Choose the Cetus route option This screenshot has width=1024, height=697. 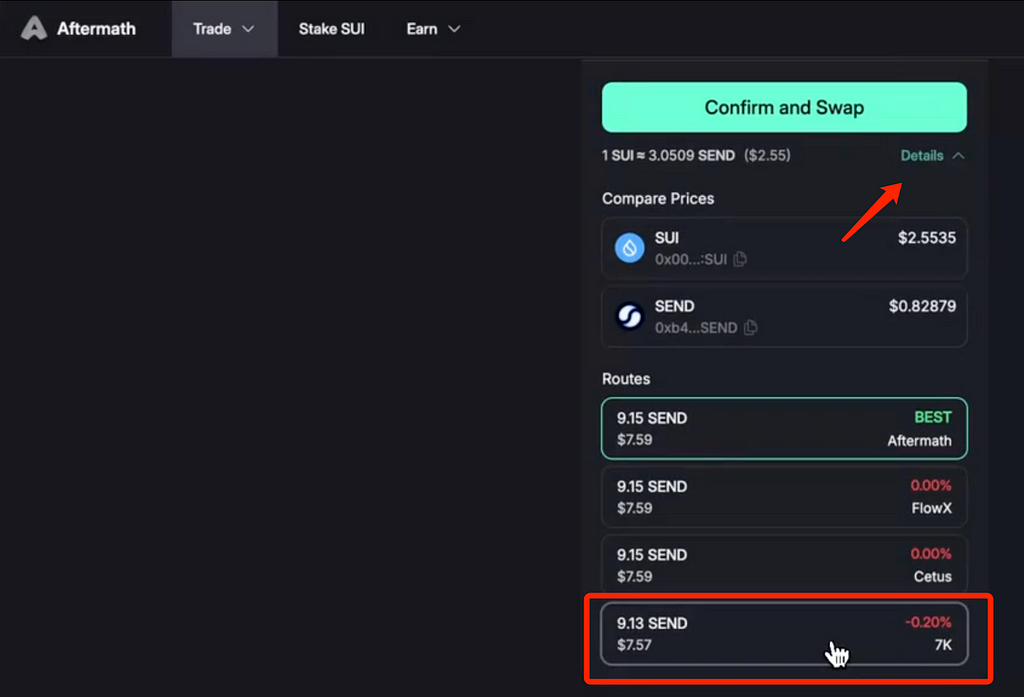(784, 565)
